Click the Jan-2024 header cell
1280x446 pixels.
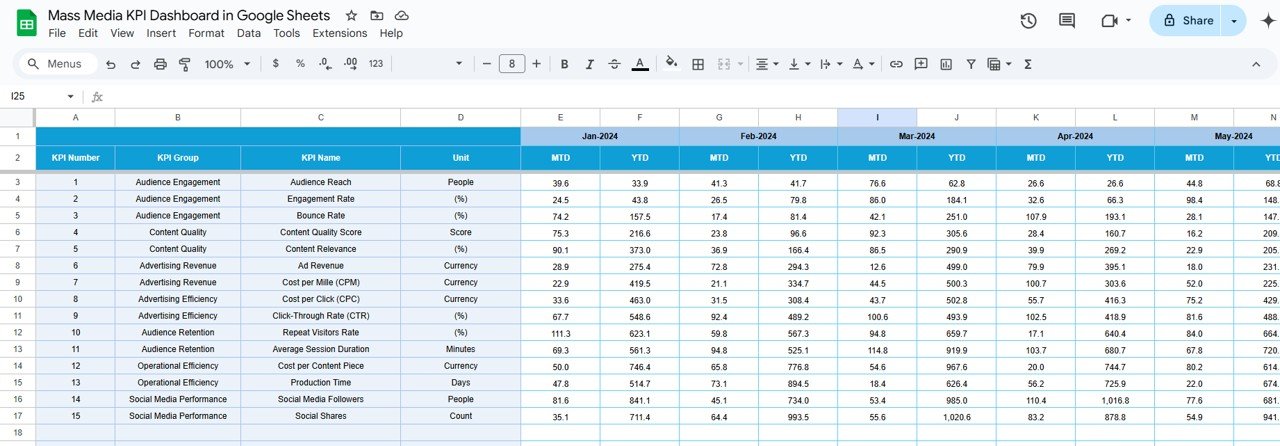click(x=600, y=136)
